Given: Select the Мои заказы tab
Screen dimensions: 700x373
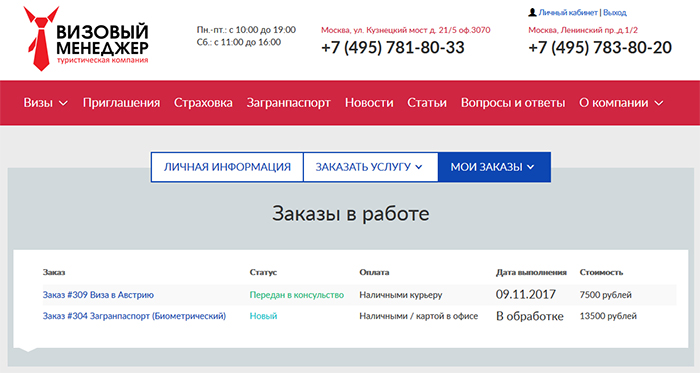Looking at the screenshot, I should pos(494,167).
